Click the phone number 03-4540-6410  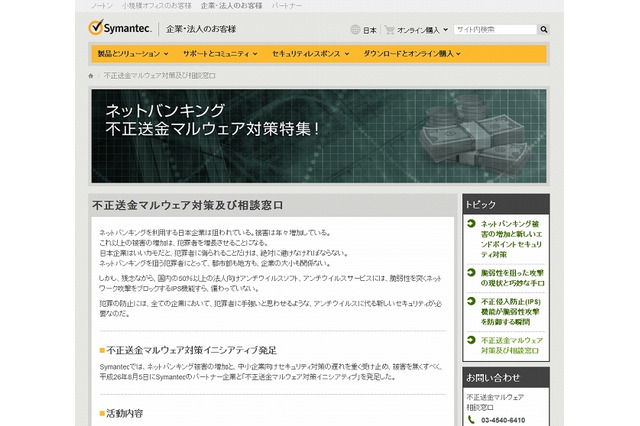[503, 420]
